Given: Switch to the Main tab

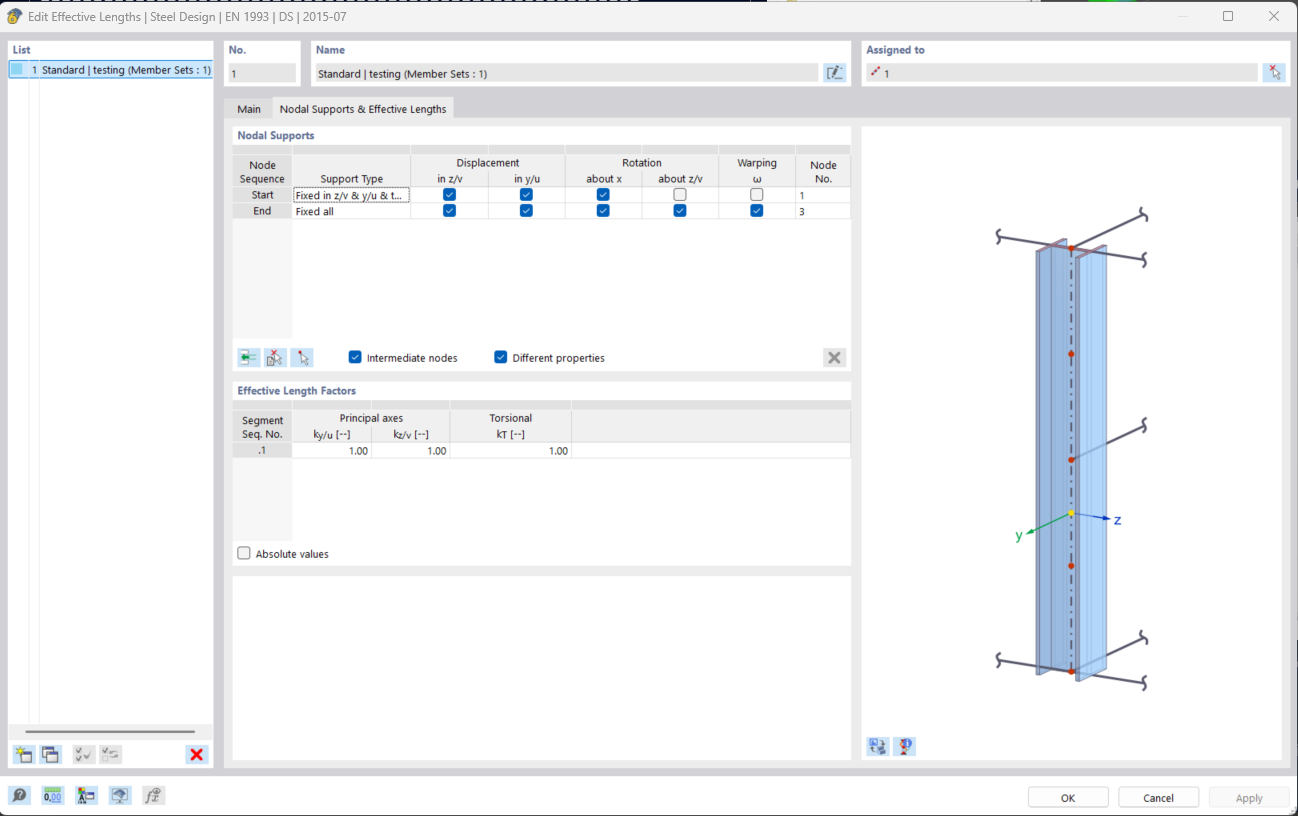Looking at the screenshot, I should point(249,109).
